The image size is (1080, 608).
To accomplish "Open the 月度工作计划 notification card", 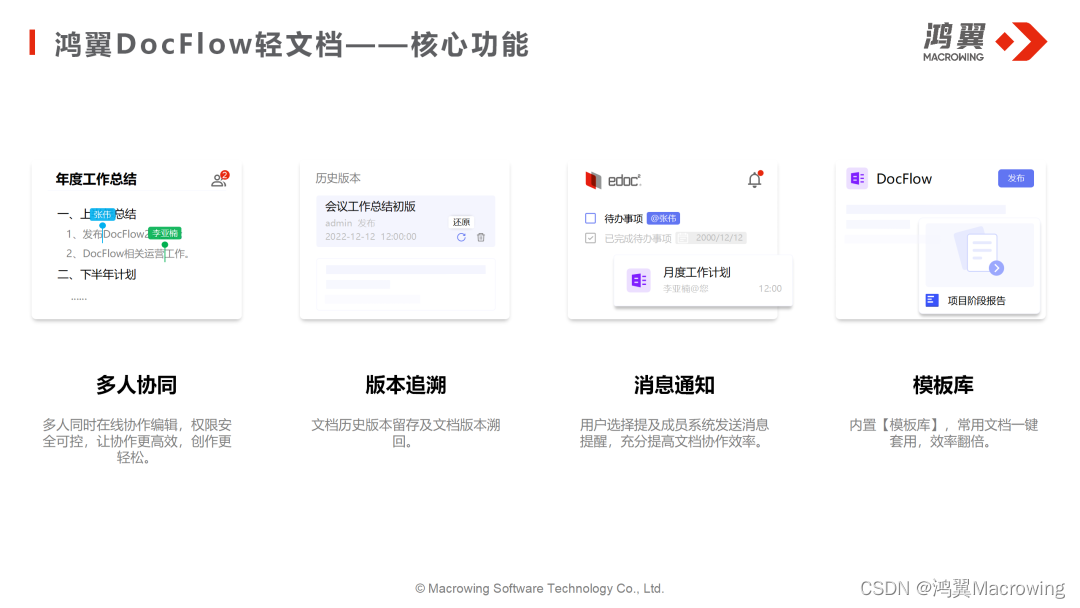I will (x=703, y=281).
